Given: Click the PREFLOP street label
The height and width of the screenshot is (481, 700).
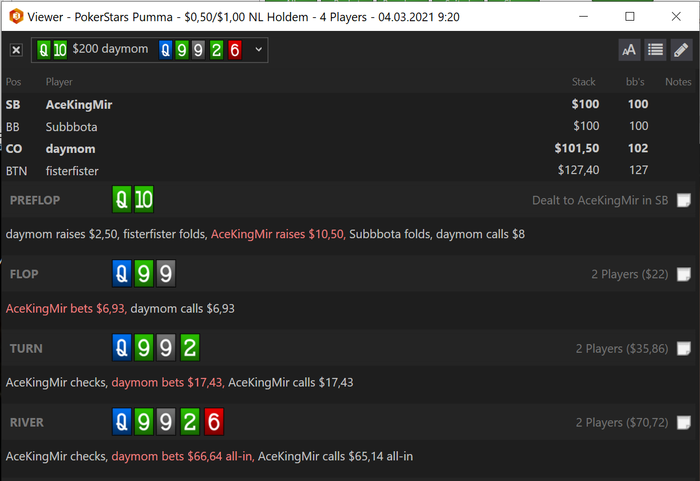Looking at the screenshot, I should [x=35, y=200].
